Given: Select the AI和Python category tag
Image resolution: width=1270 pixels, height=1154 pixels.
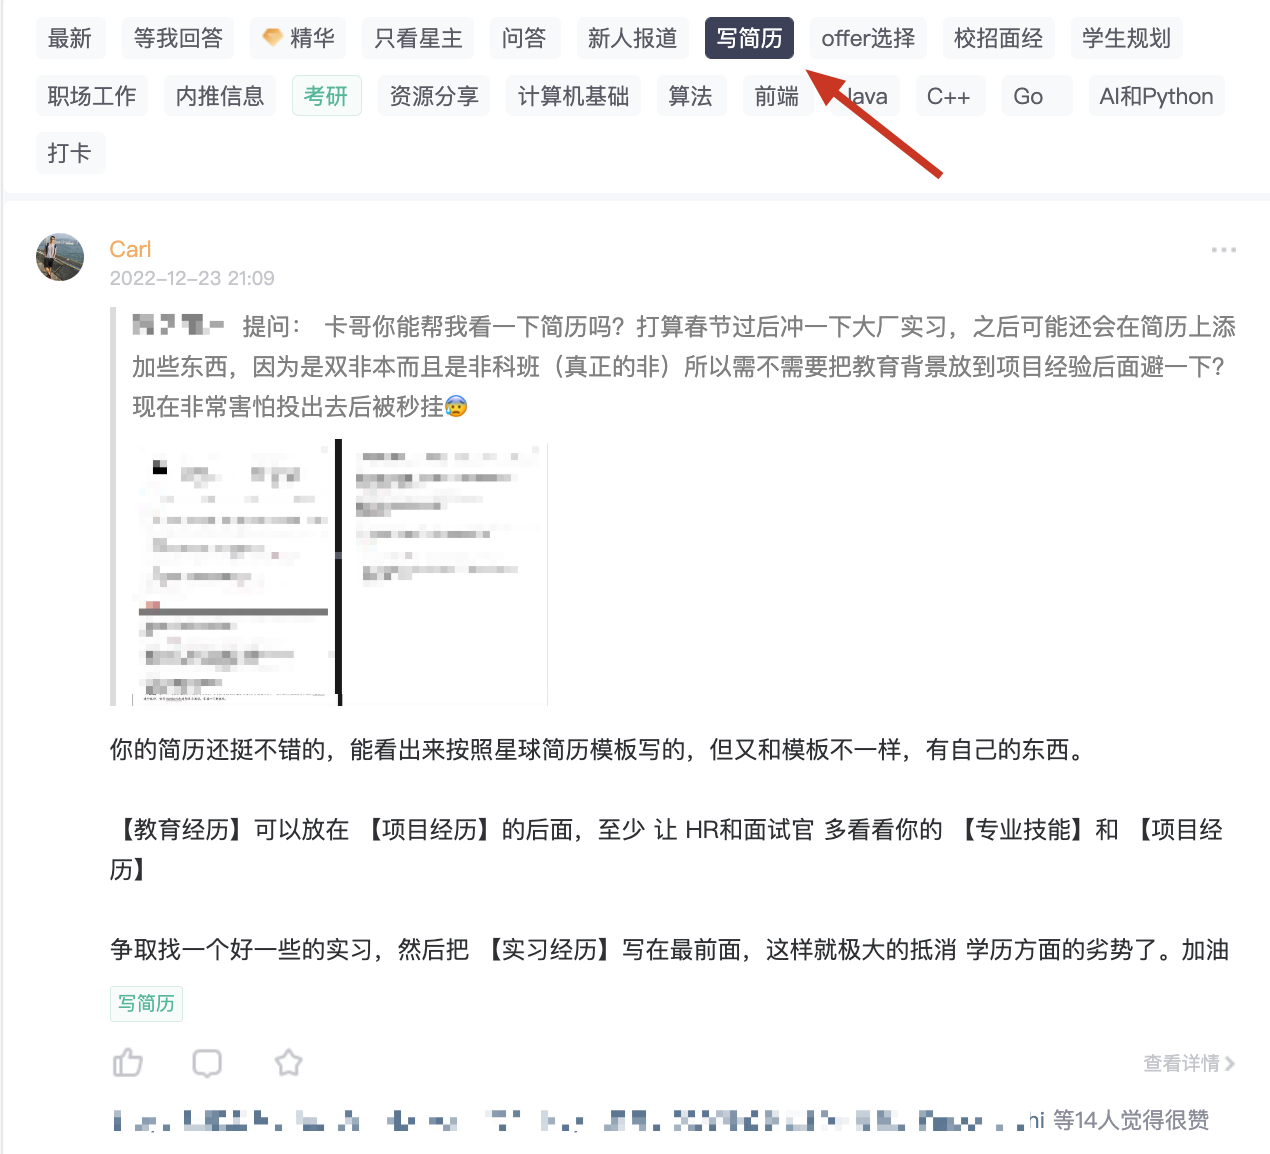Looking at the screenshot, I should [x=1156, y=96].
